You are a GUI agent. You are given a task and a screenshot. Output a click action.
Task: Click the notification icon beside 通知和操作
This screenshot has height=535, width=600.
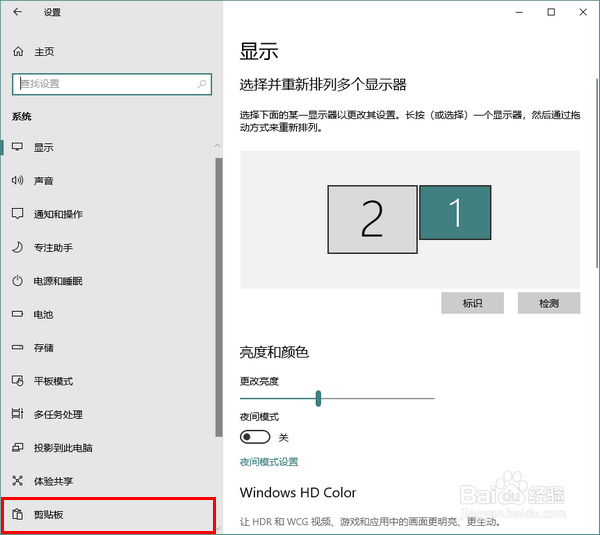(18, 214)
